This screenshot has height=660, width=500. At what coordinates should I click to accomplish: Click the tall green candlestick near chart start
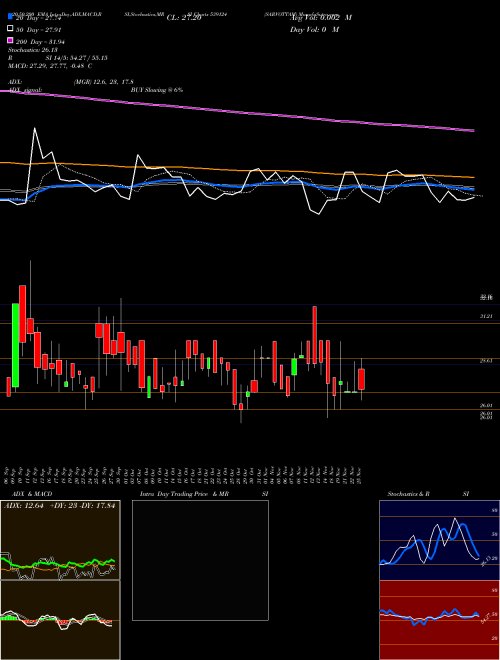coord(16,345)
